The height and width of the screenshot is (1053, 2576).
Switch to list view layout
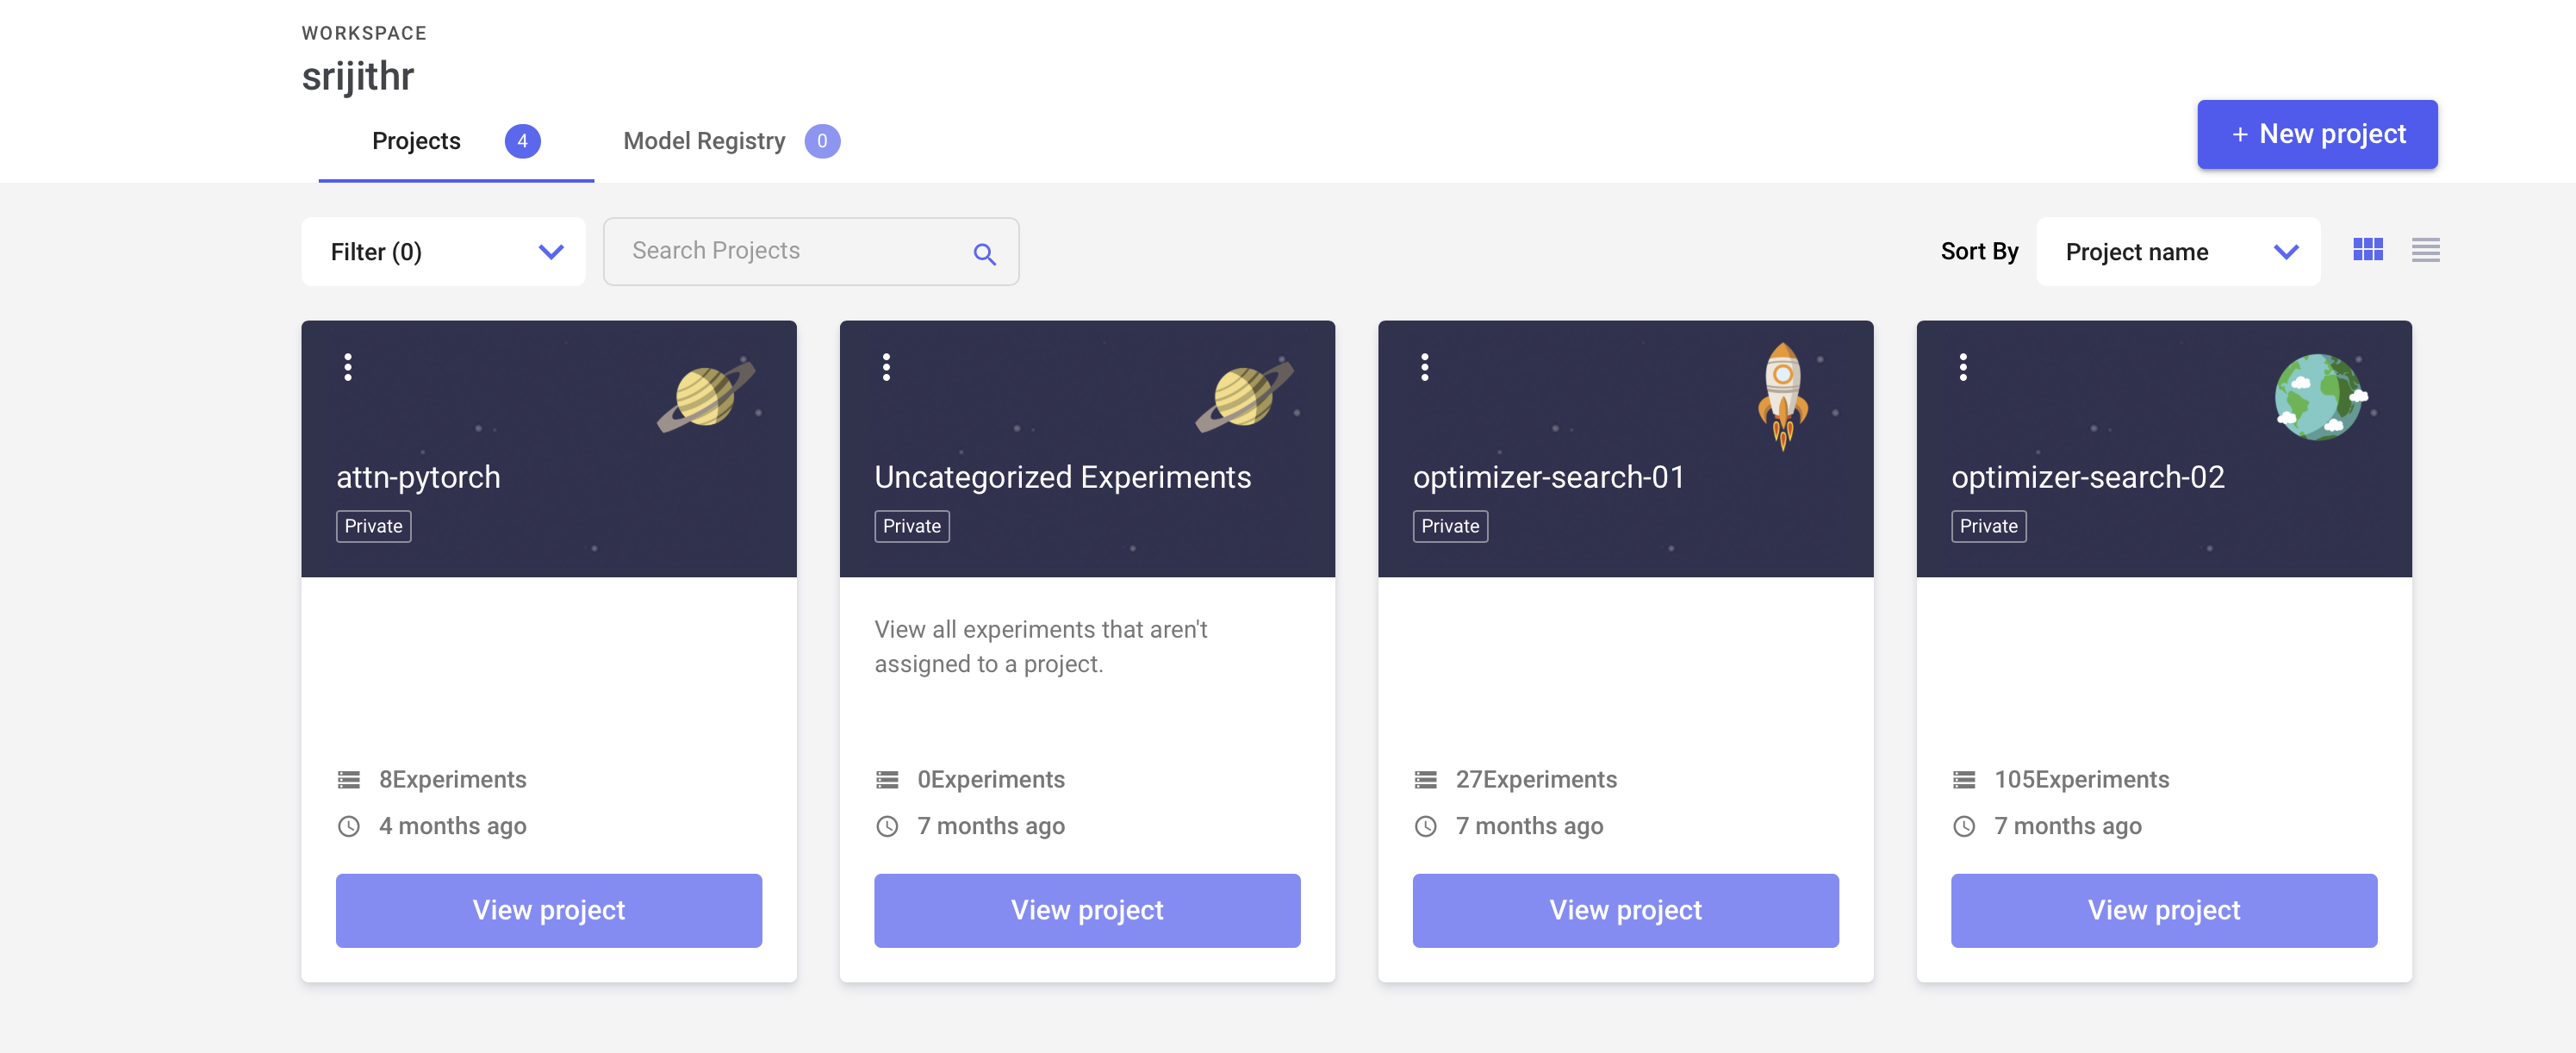[x=2425, y=250]
